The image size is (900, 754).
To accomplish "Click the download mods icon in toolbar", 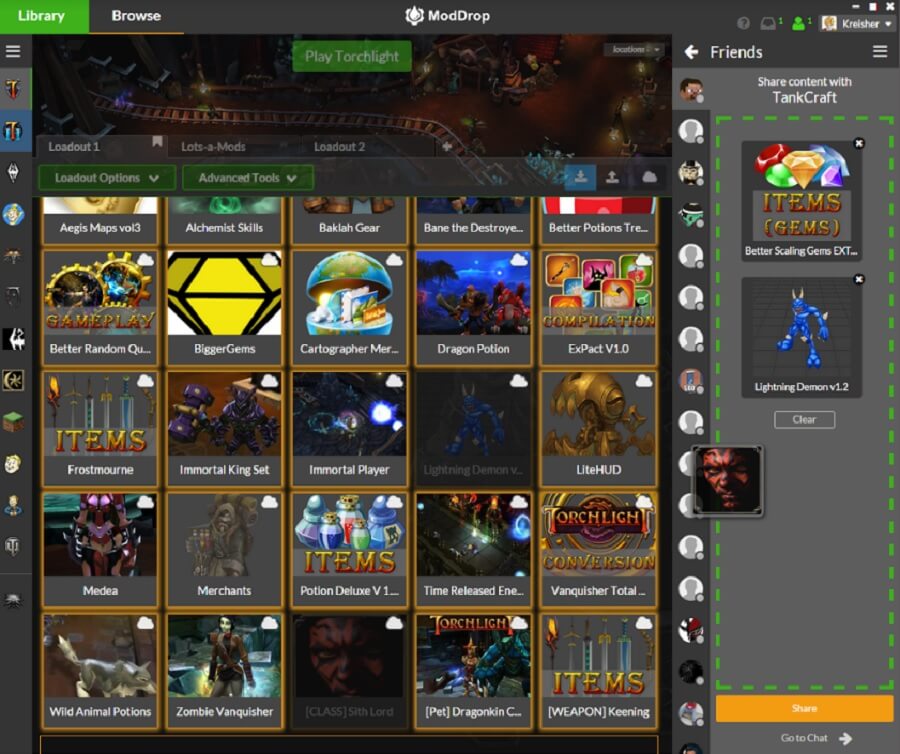I will pos(580,177).
